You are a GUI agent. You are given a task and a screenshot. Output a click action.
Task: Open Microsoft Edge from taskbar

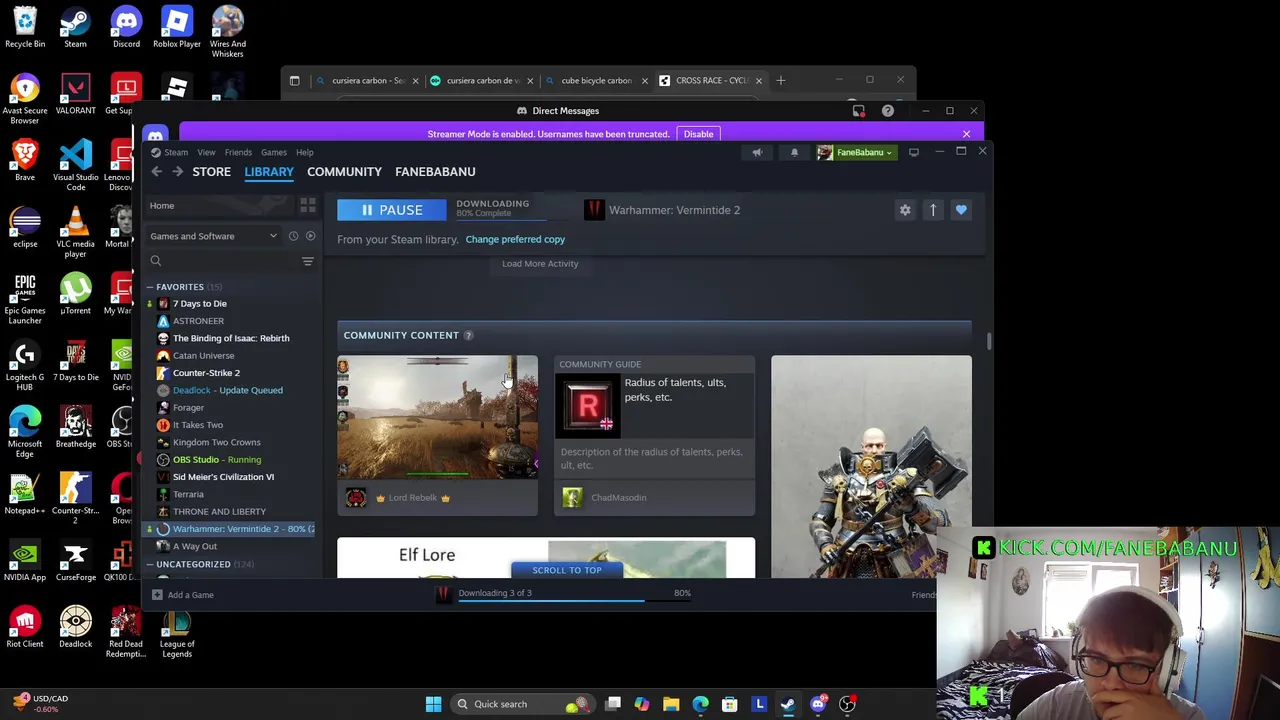[700, 704]
